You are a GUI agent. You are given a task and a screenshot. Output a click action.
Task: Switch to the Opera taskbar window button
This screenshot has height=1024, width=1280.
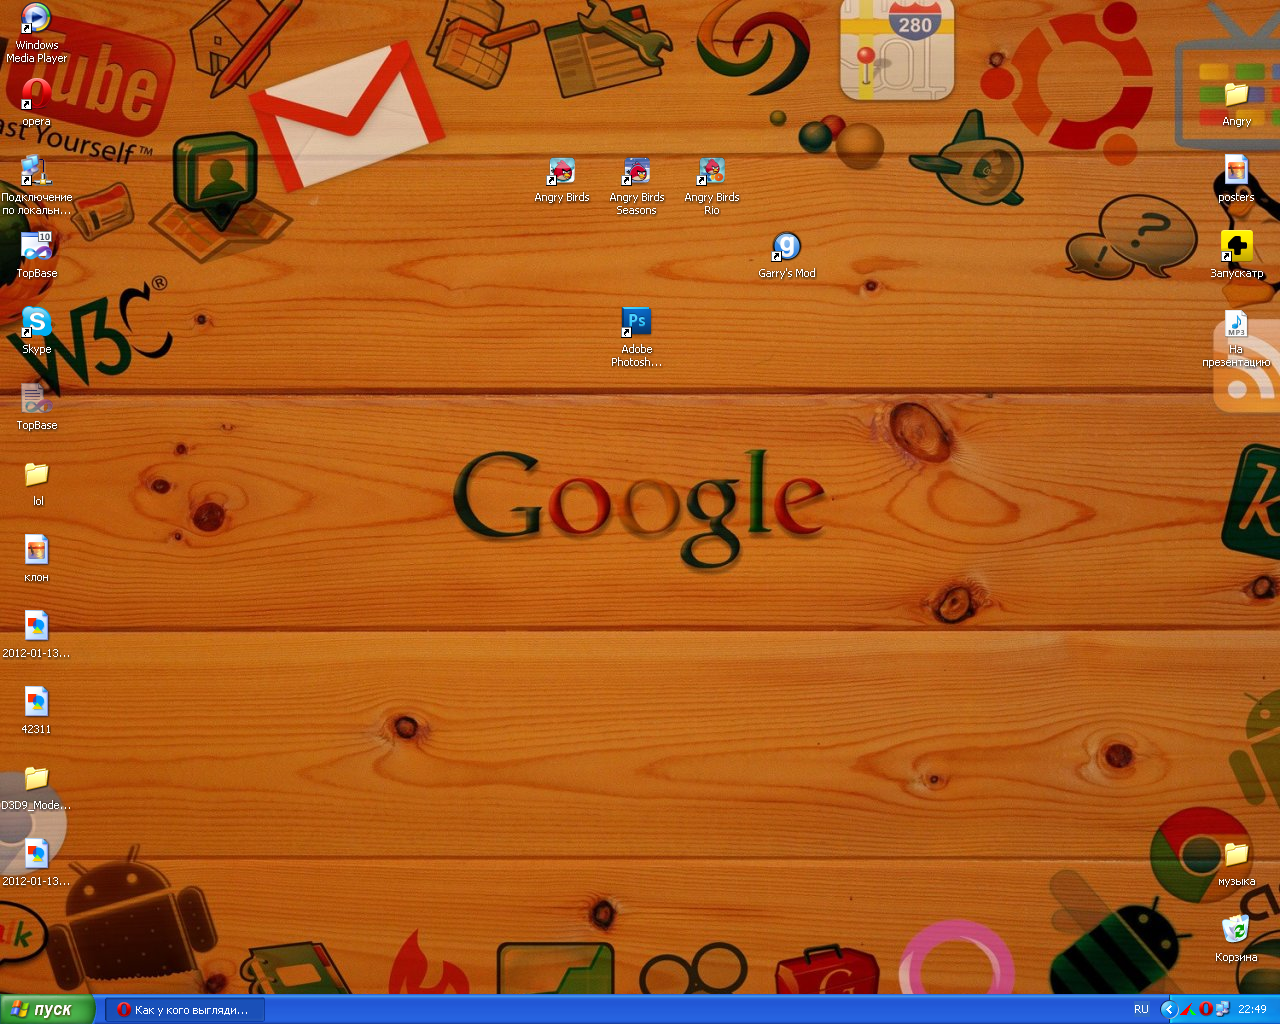[x=185, y=1010]
